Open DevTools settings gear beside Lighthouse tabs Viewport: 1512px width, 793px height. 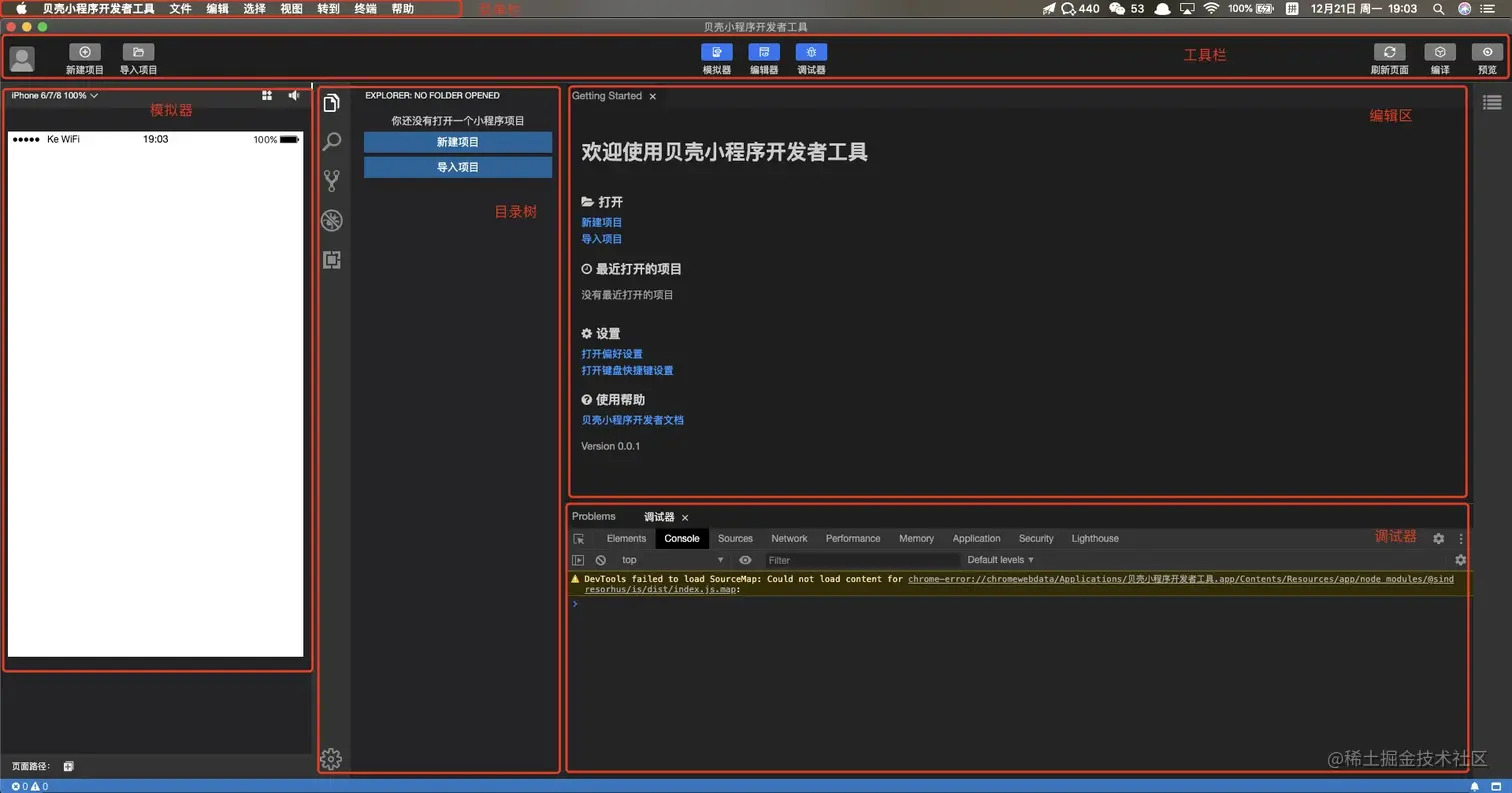pos(1438,538)
